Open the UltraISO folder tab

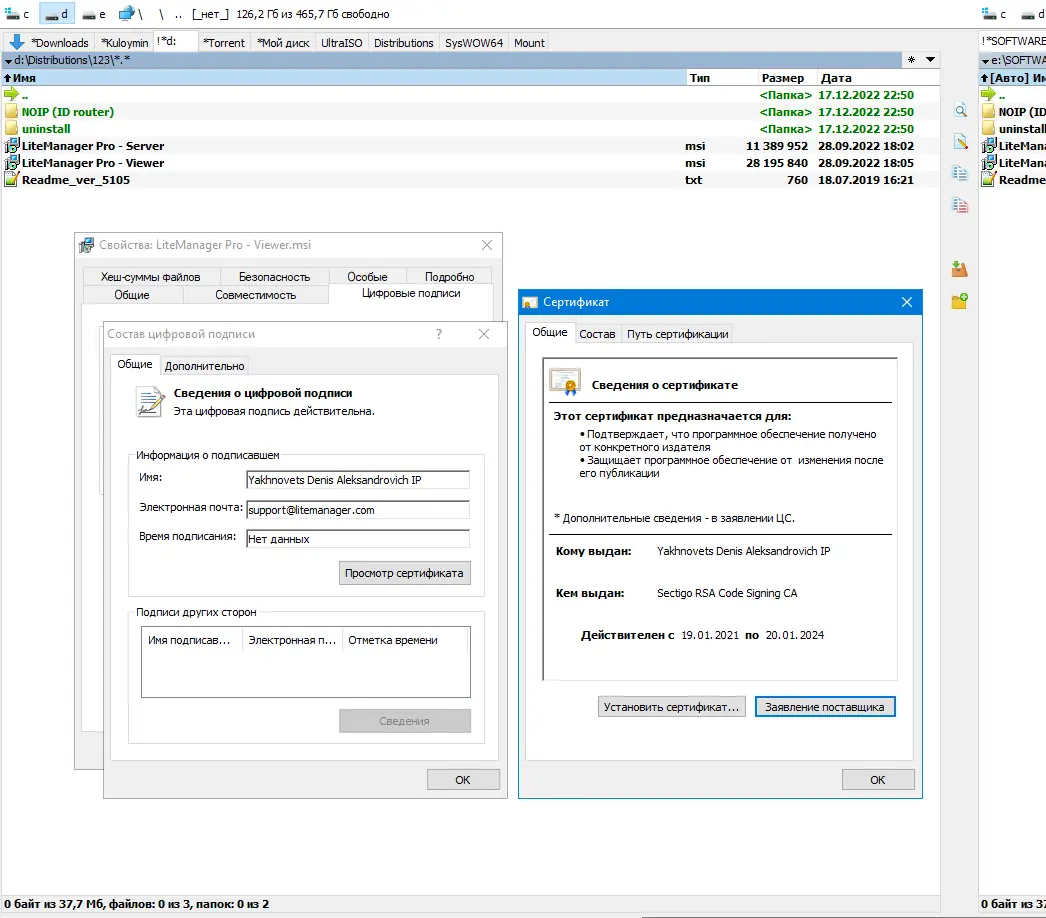point(342,43)
